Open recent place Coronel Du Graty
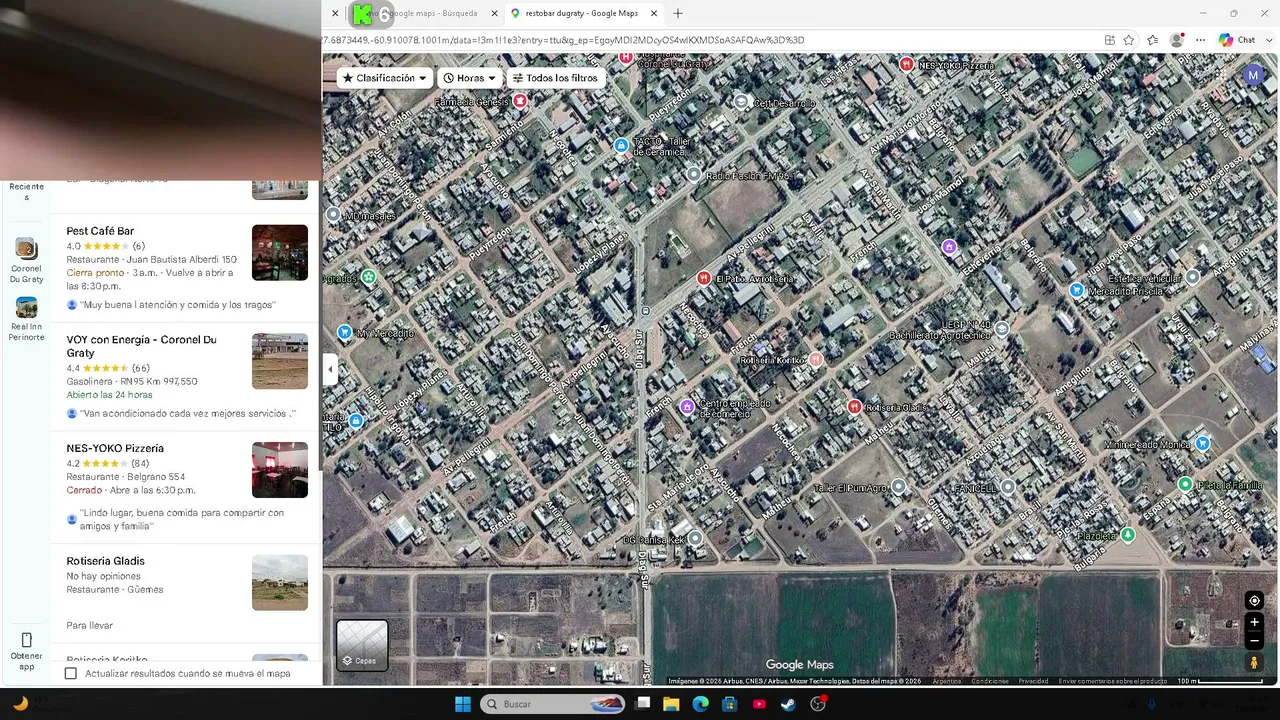Viewport: 1280px width, 720px height. tap(26, 260)
